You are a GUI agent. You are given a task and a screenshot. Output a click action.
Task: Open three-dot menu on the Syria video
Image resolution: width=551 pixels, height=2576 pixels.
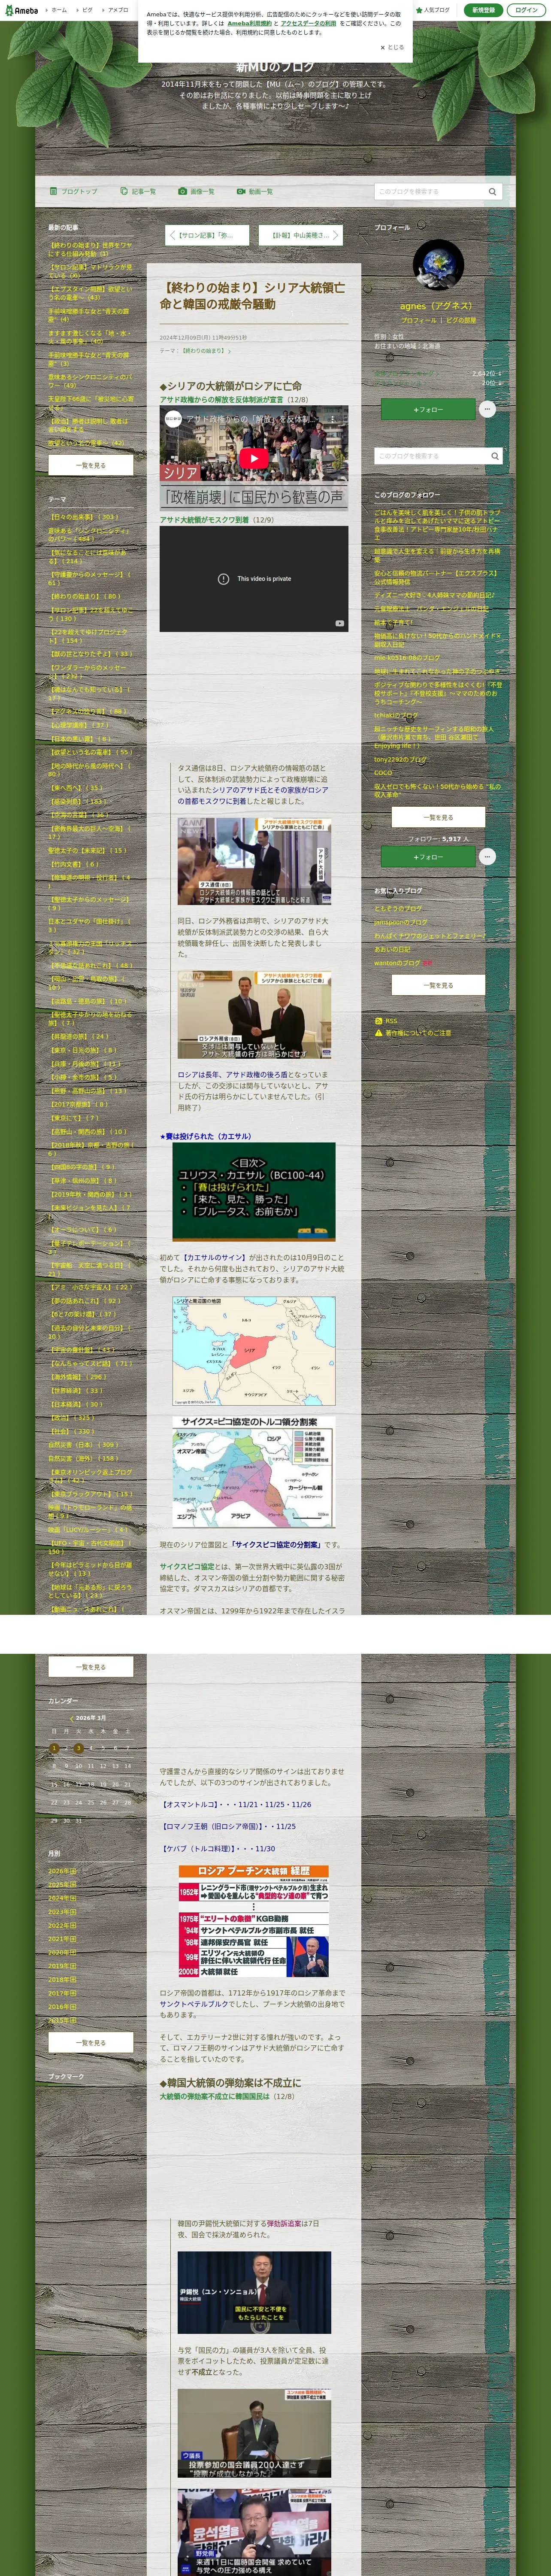pos(333,419)
